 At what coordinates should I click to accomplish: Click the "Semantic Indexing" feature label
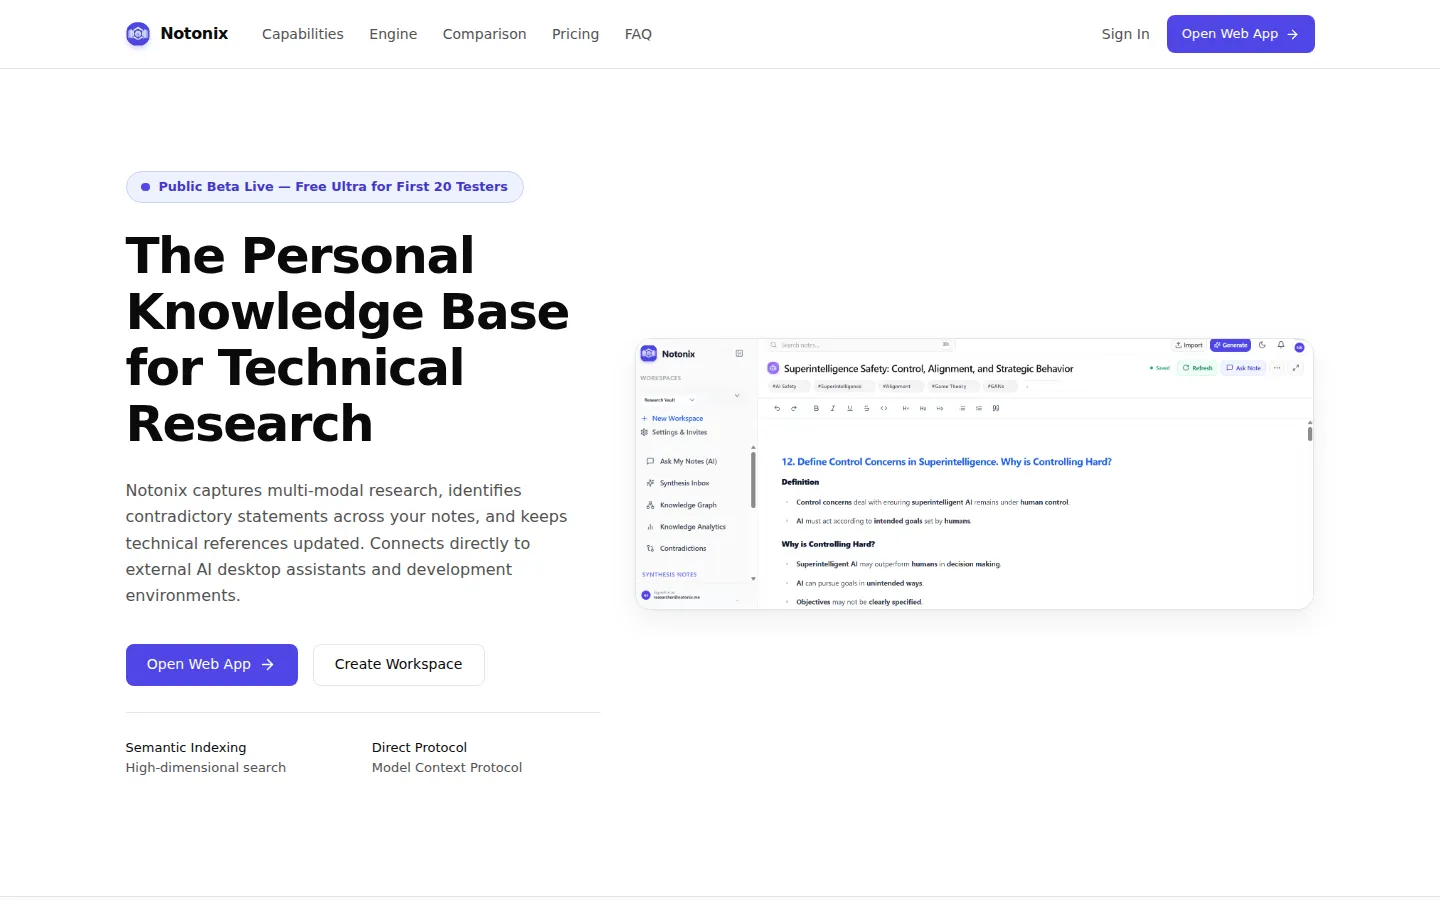tap(186, 747)
